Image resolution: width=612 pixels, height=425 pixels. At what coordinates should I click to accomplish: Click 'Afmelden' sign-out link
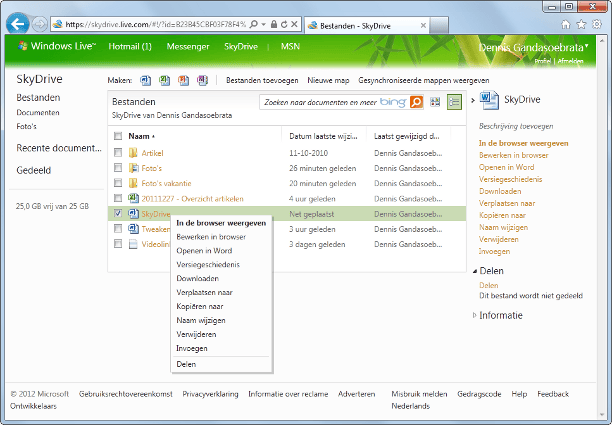(x=571, y=61)
